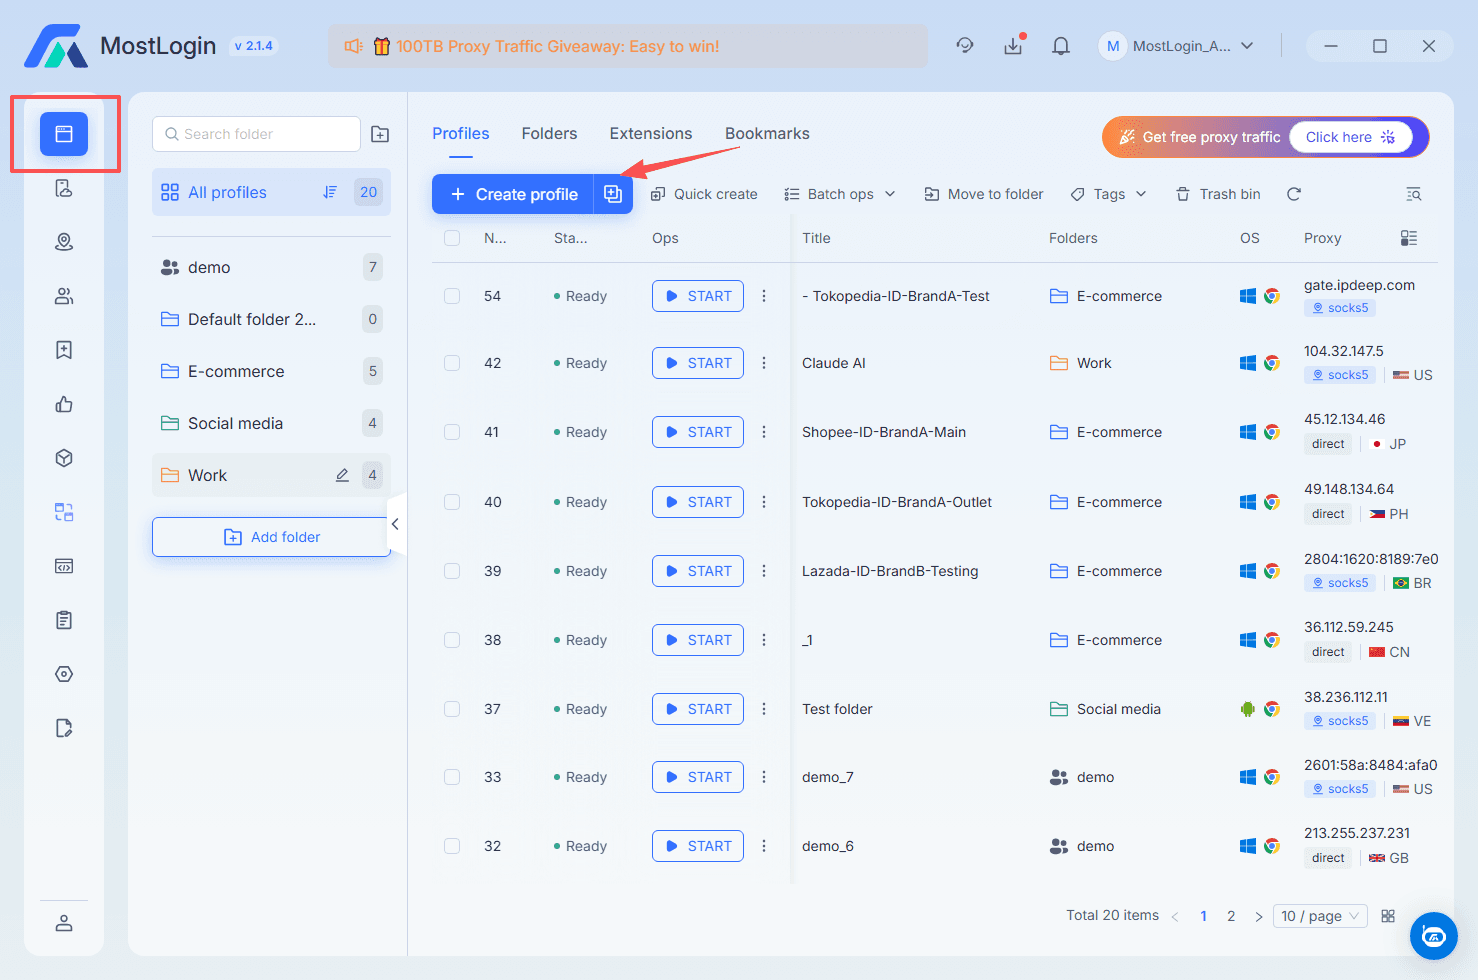Open the bookmark-plus icon in sidebar
Viewport: 1478px width, 980px height.
pyautogui.click(x=64, y=350)
